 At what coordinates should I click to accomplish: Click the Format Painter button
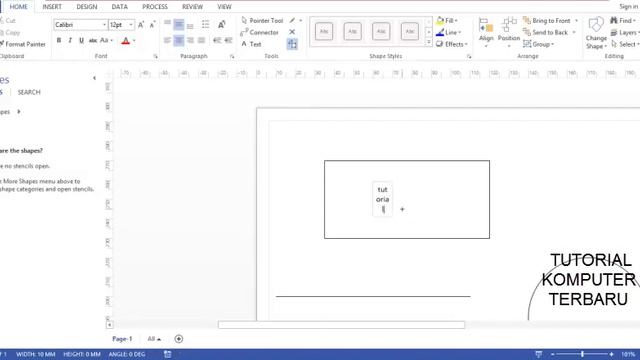tap(23, 44)
